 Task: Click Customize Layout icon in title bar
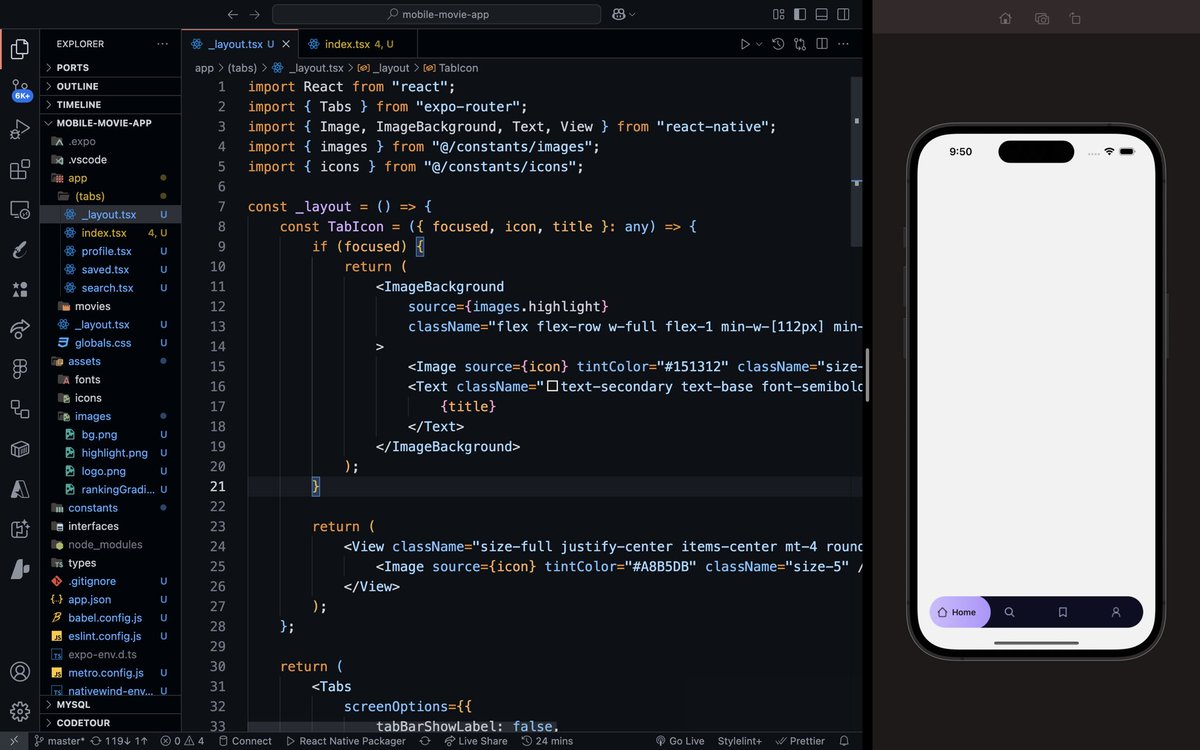tap(779, 14)
